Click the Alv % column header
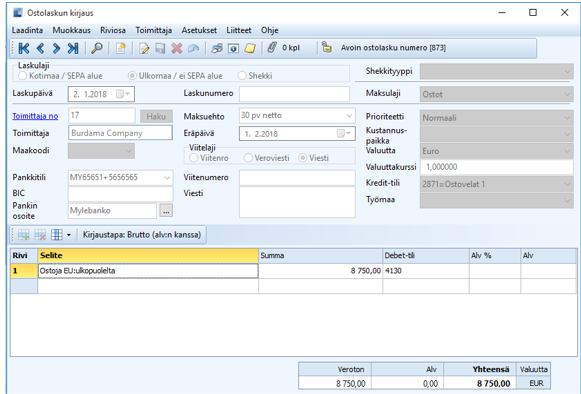The height and width of the screenshot is (394, 581). [495, 256]
